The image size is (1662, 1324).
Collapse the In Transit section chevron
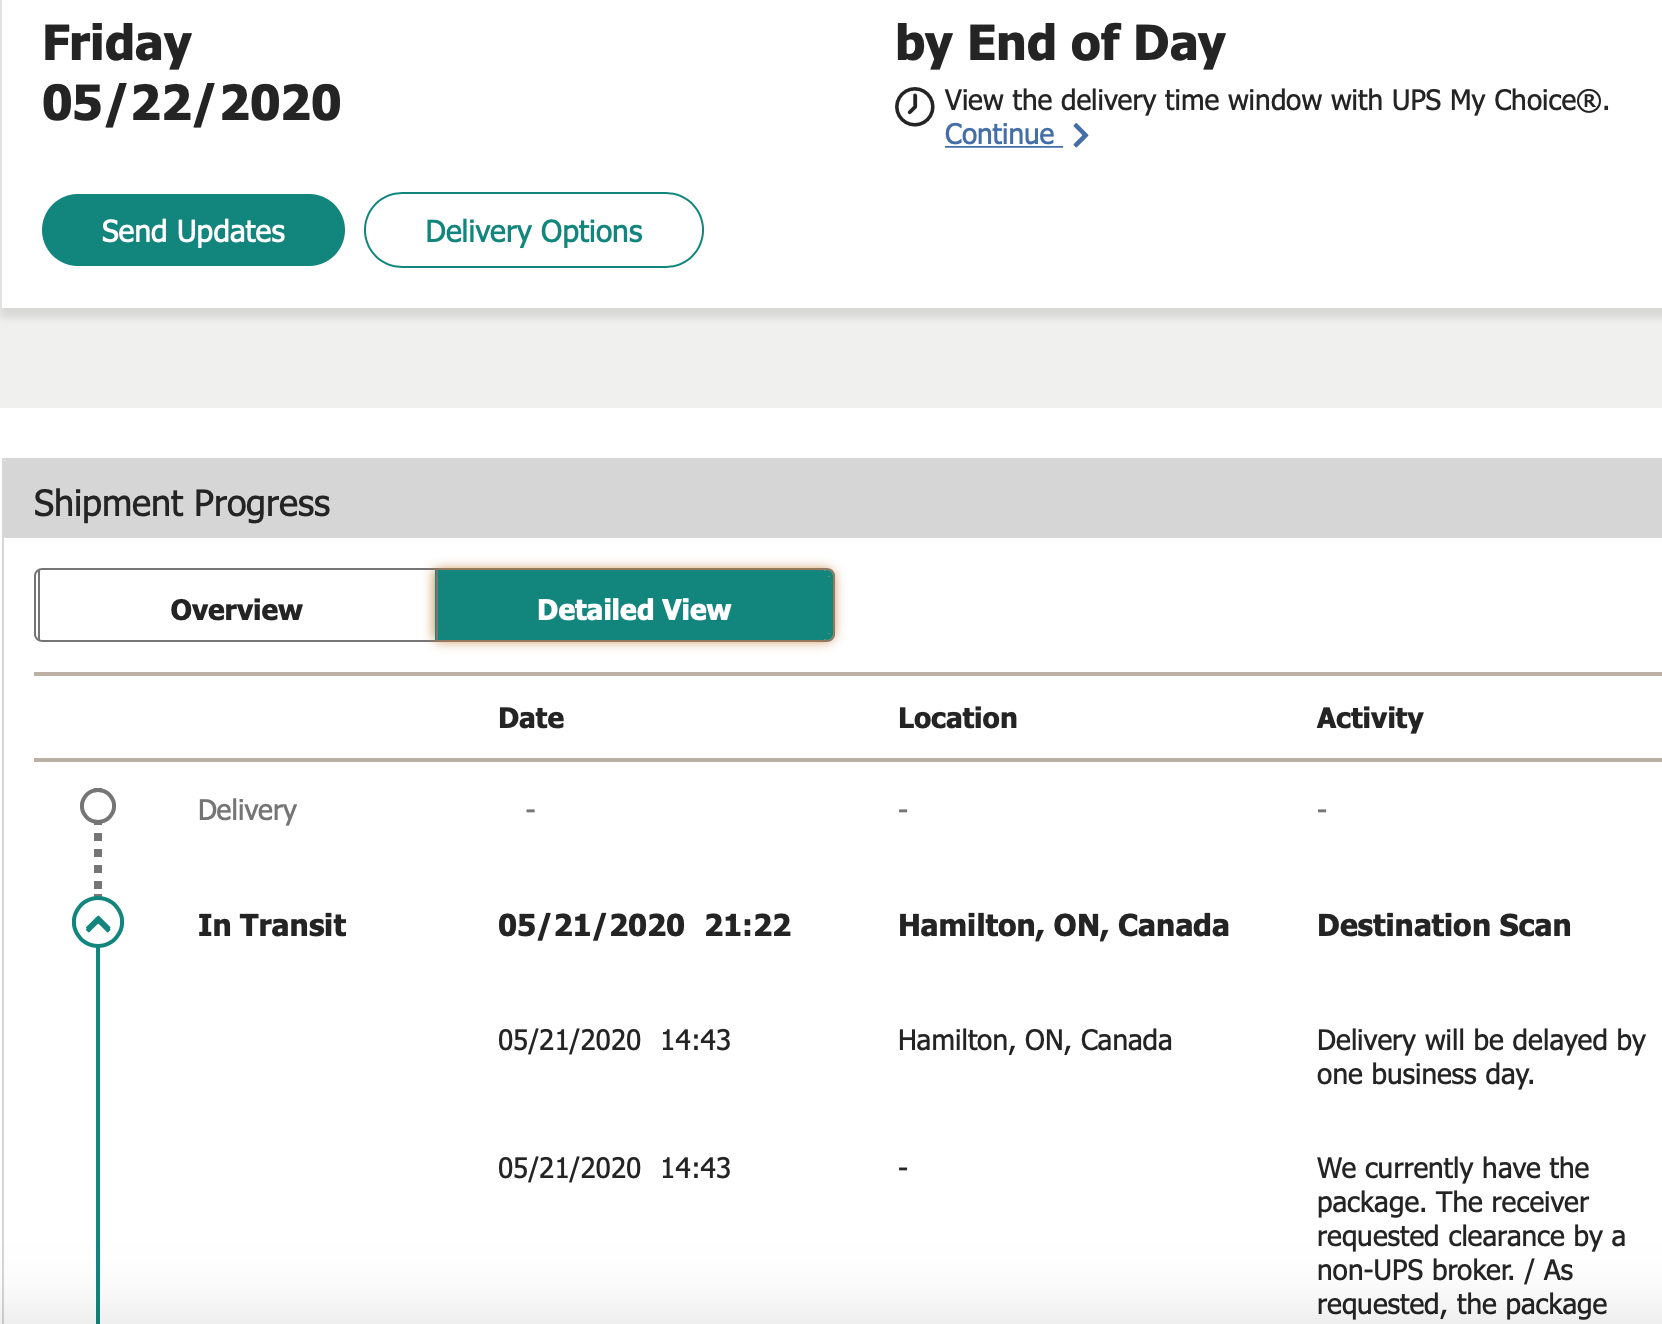pyautogui.click(x=98, y=923)
